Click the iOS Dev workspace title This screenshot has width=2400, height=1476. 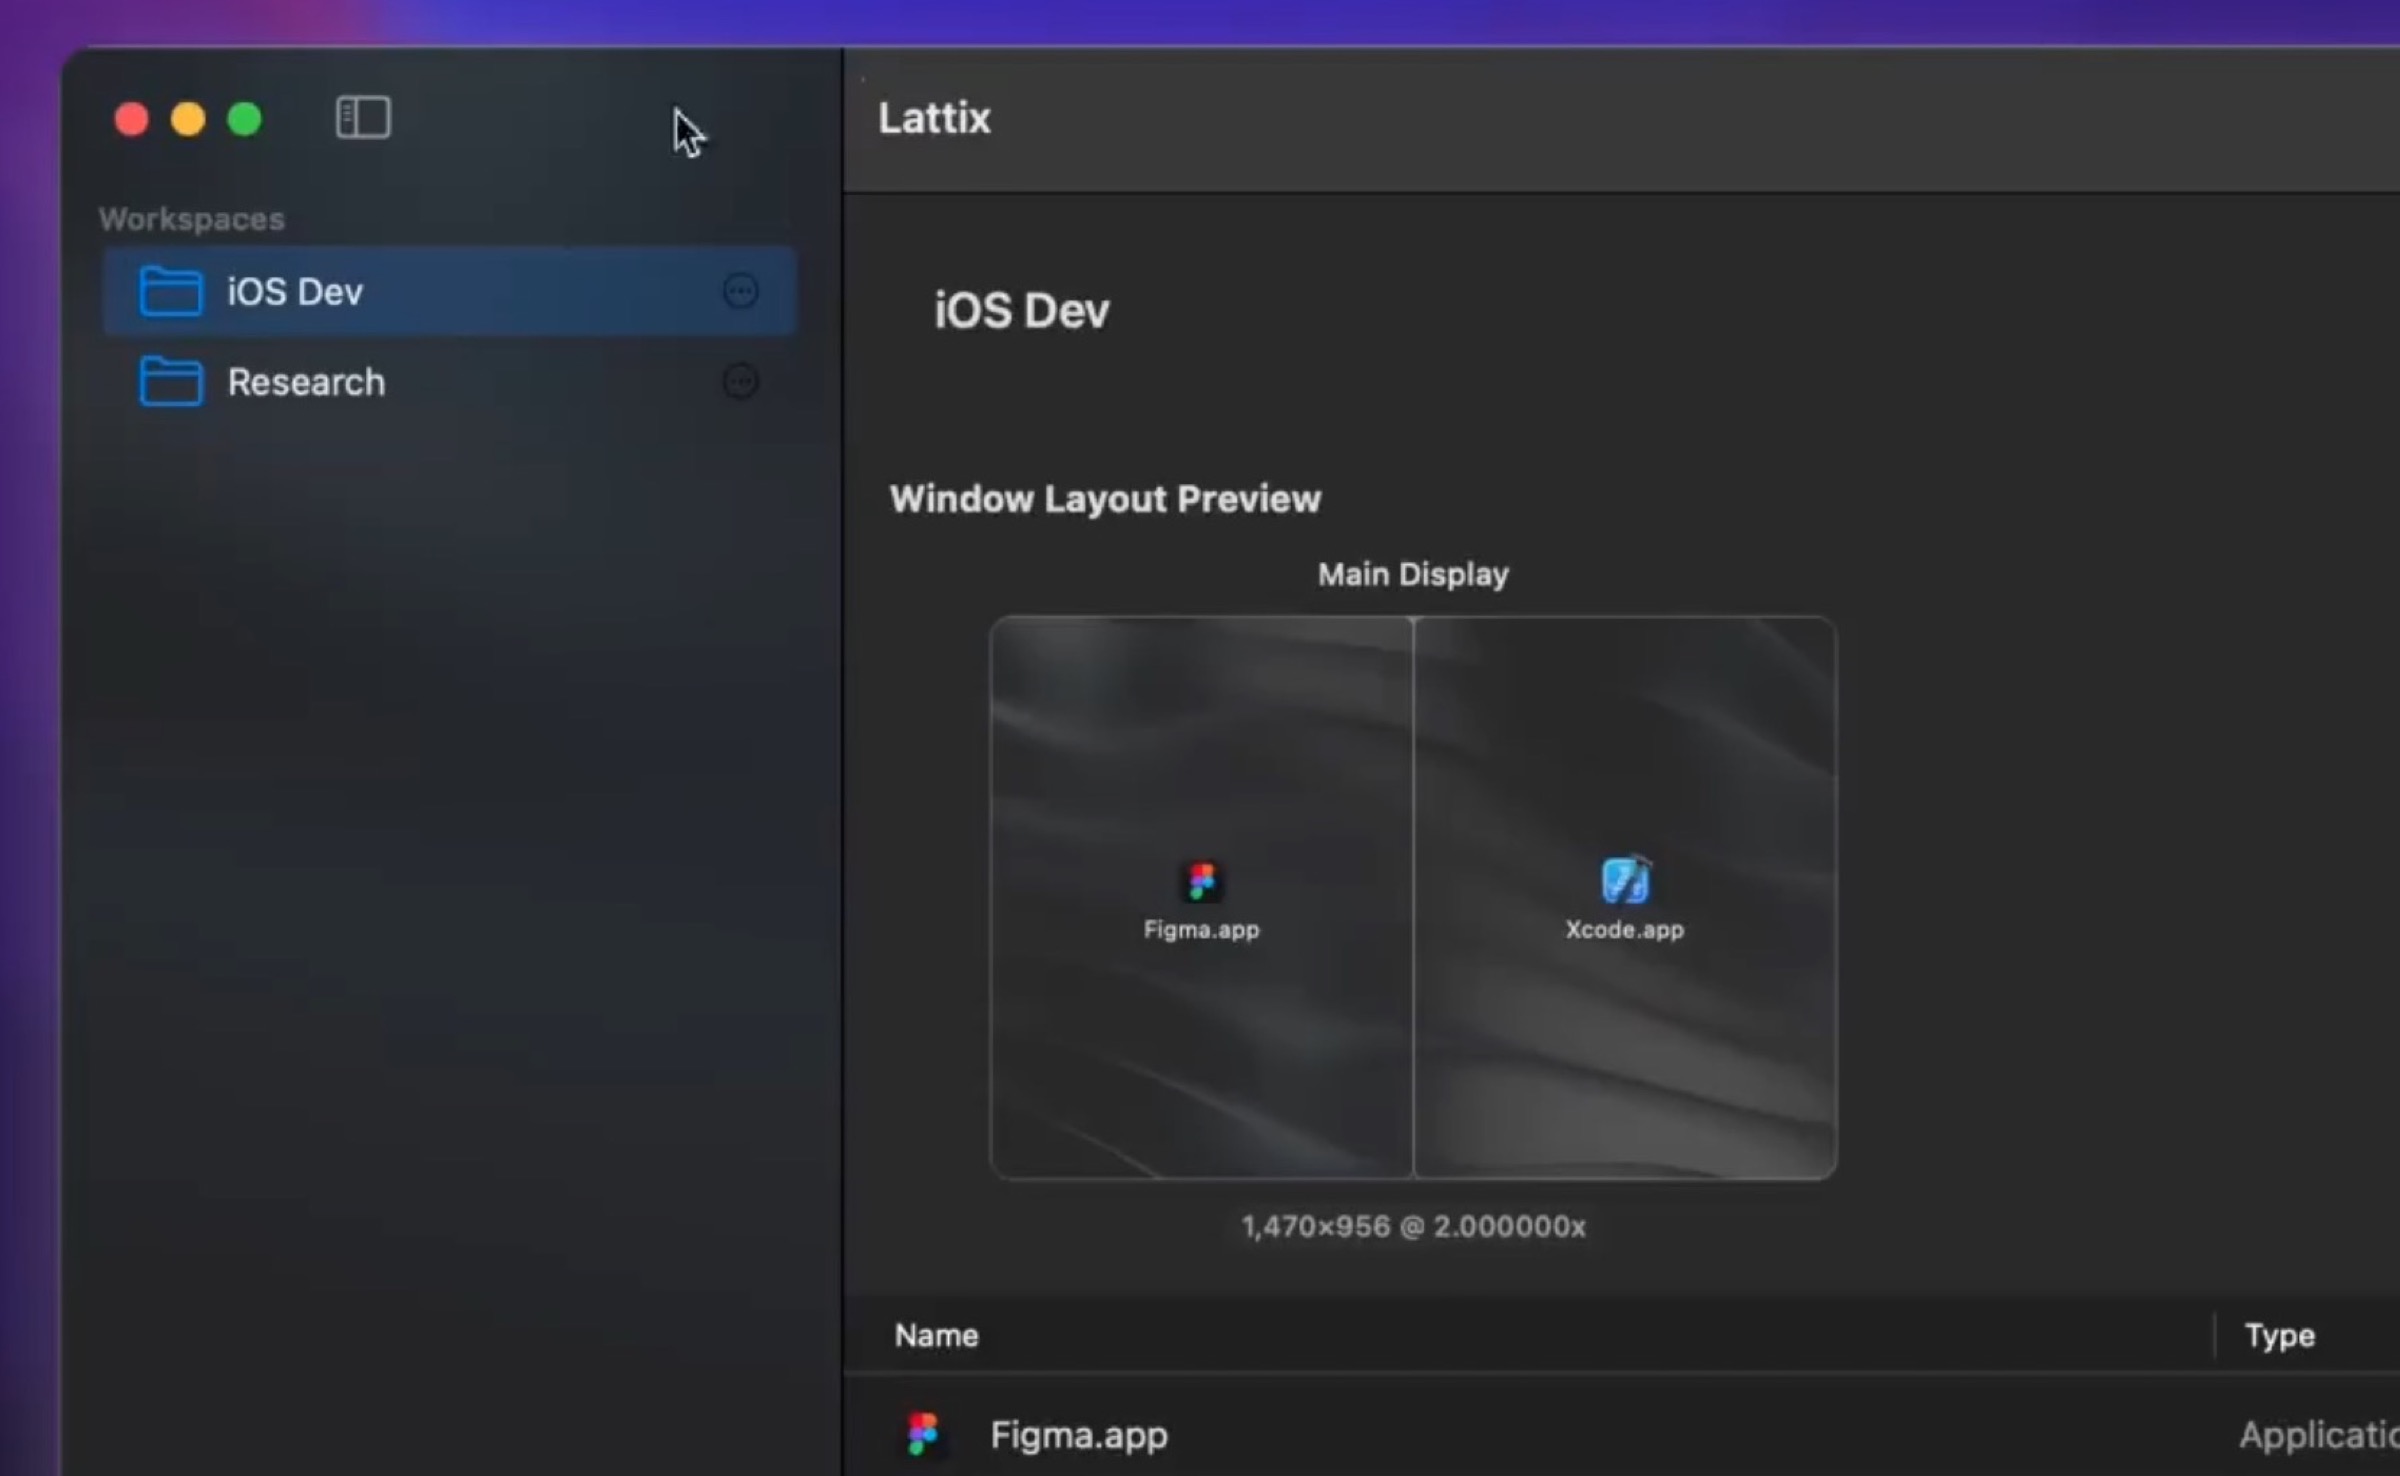pyautogui.click(x=1021, y=310)
